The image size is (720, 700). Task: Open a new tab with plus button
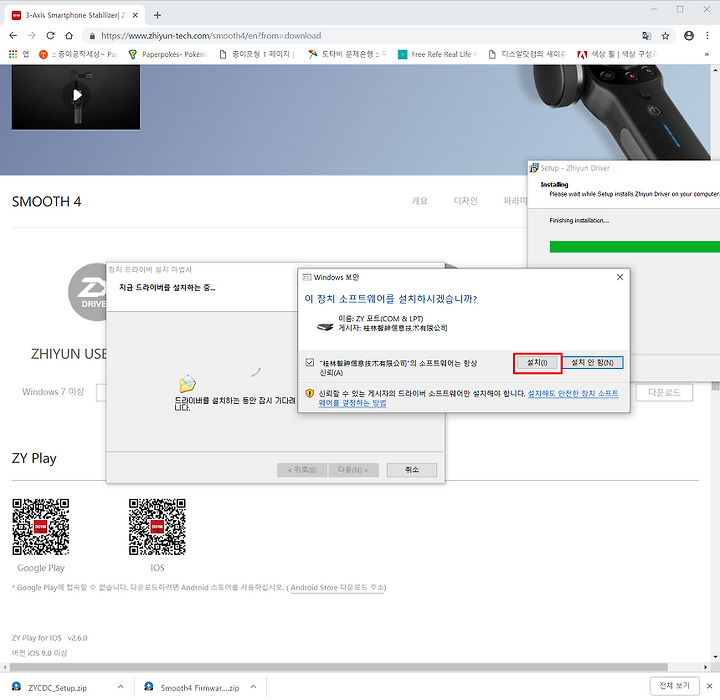tap(158, 15)
